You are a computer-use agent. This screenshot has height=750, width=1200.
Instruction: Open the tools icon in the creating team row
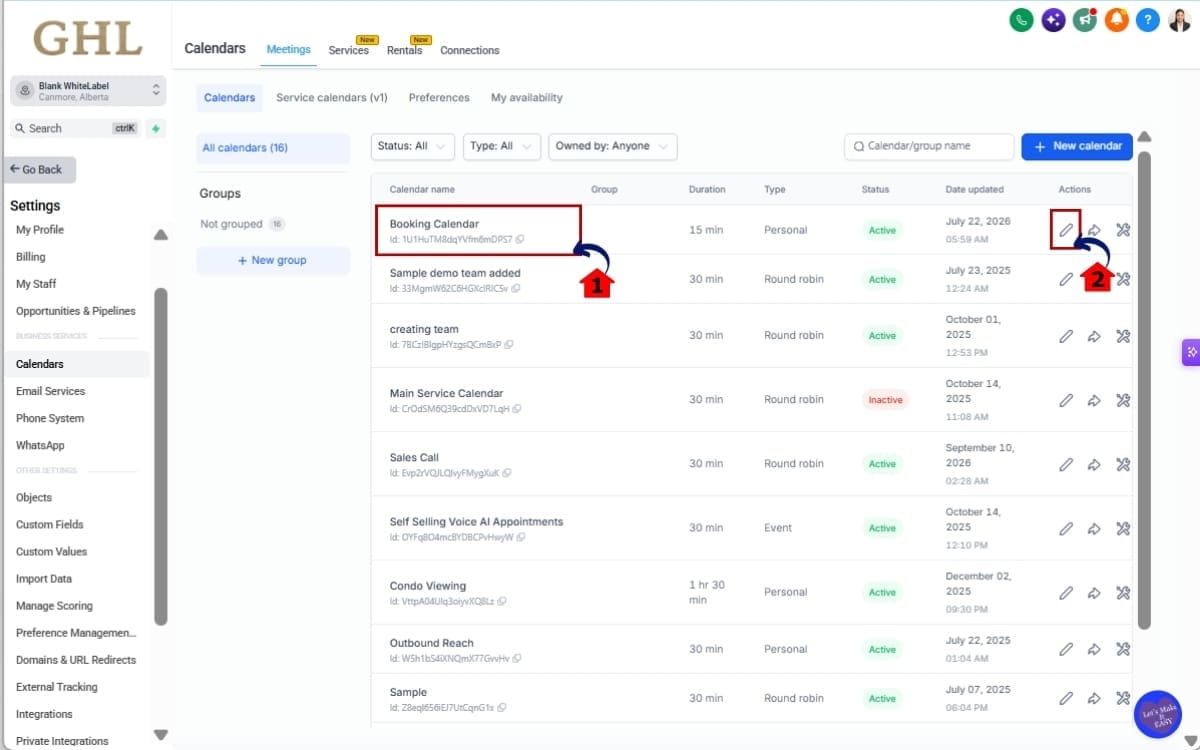1122,336
